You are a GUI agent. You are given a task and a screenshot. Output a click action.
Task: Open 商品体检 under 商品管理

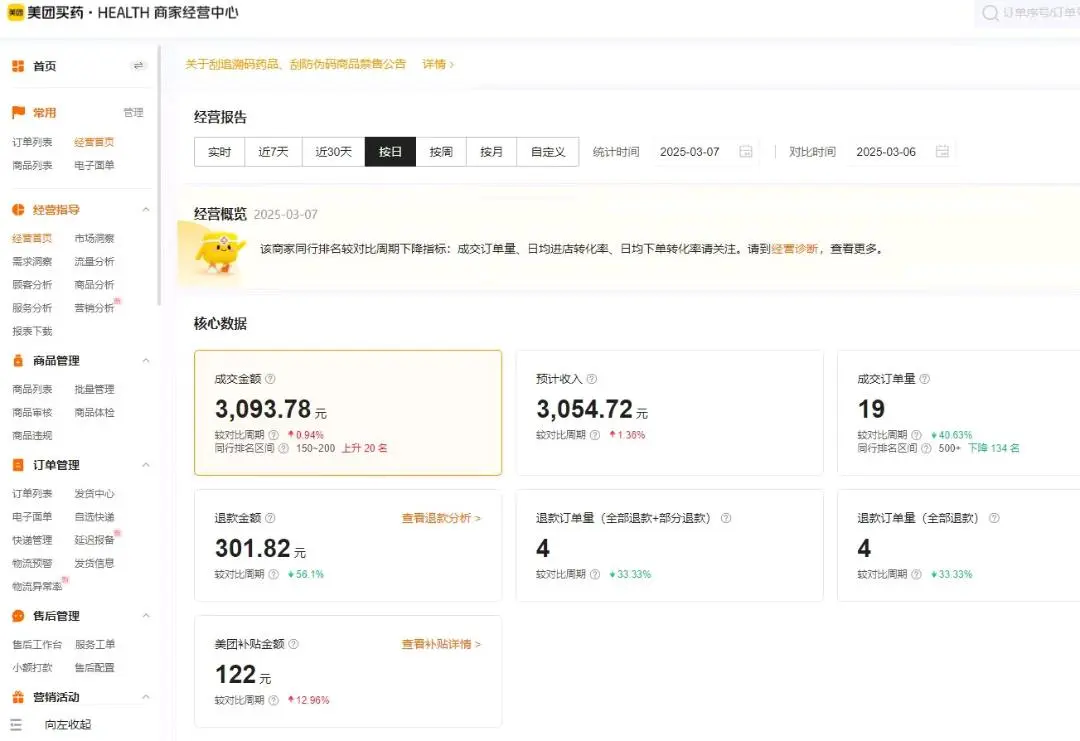[x=94, y=413]
